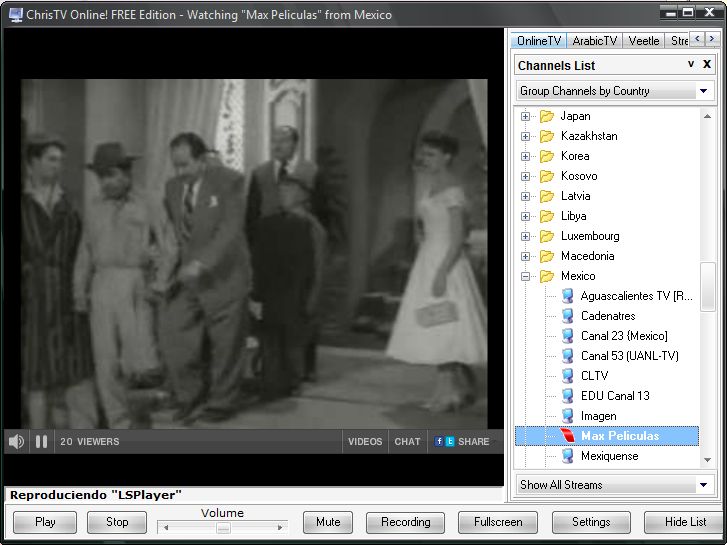
Task: Click the Facebook share icon
Action: [439, 441]
